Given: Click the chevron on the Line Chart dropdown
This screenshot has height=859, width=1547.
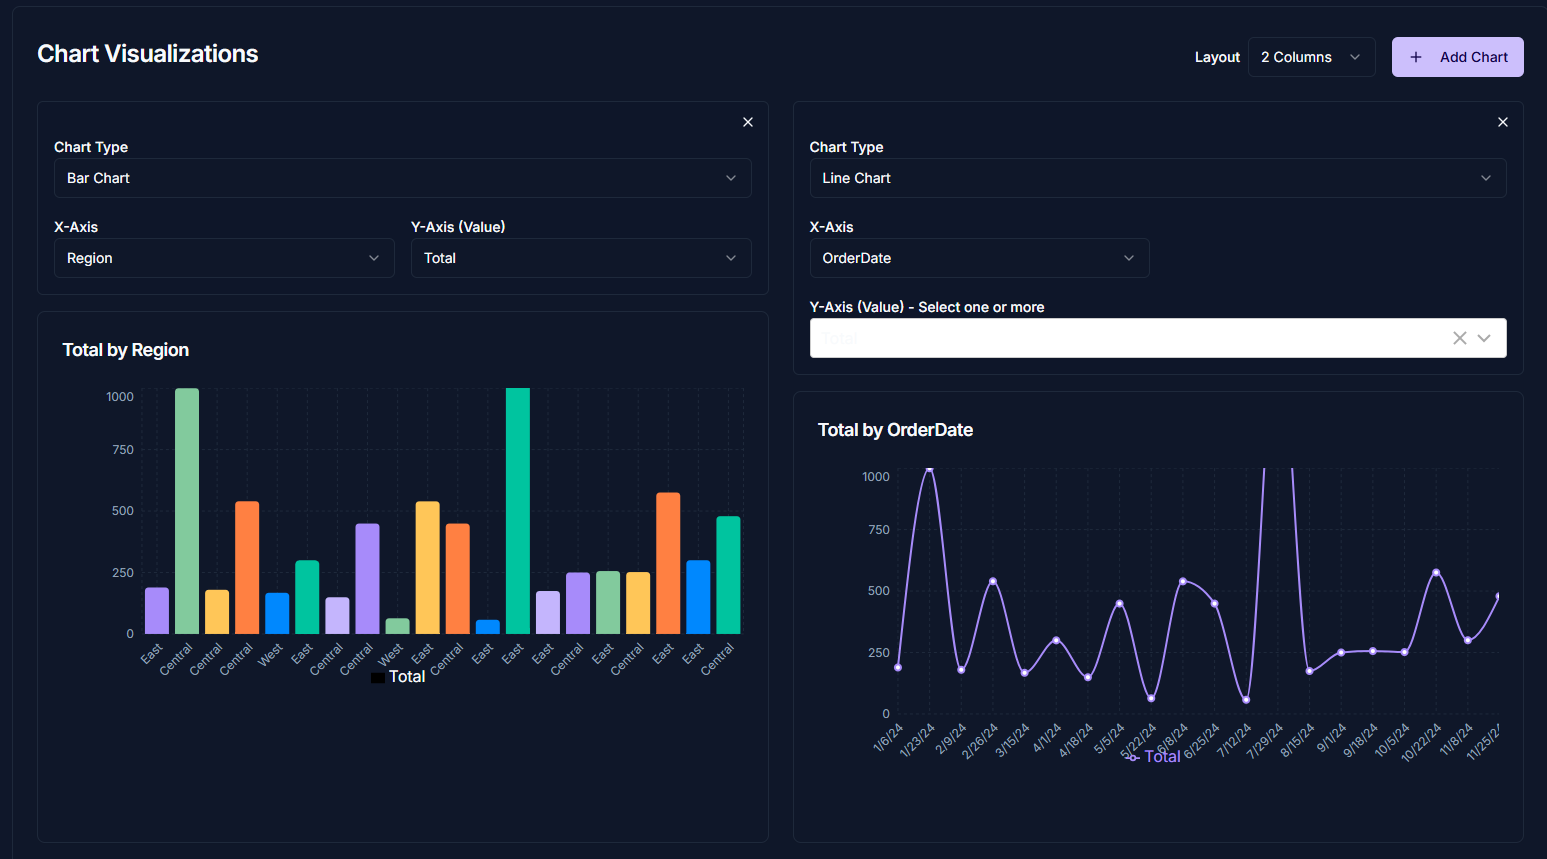Looking at the screenshot, I should 1486,178.
